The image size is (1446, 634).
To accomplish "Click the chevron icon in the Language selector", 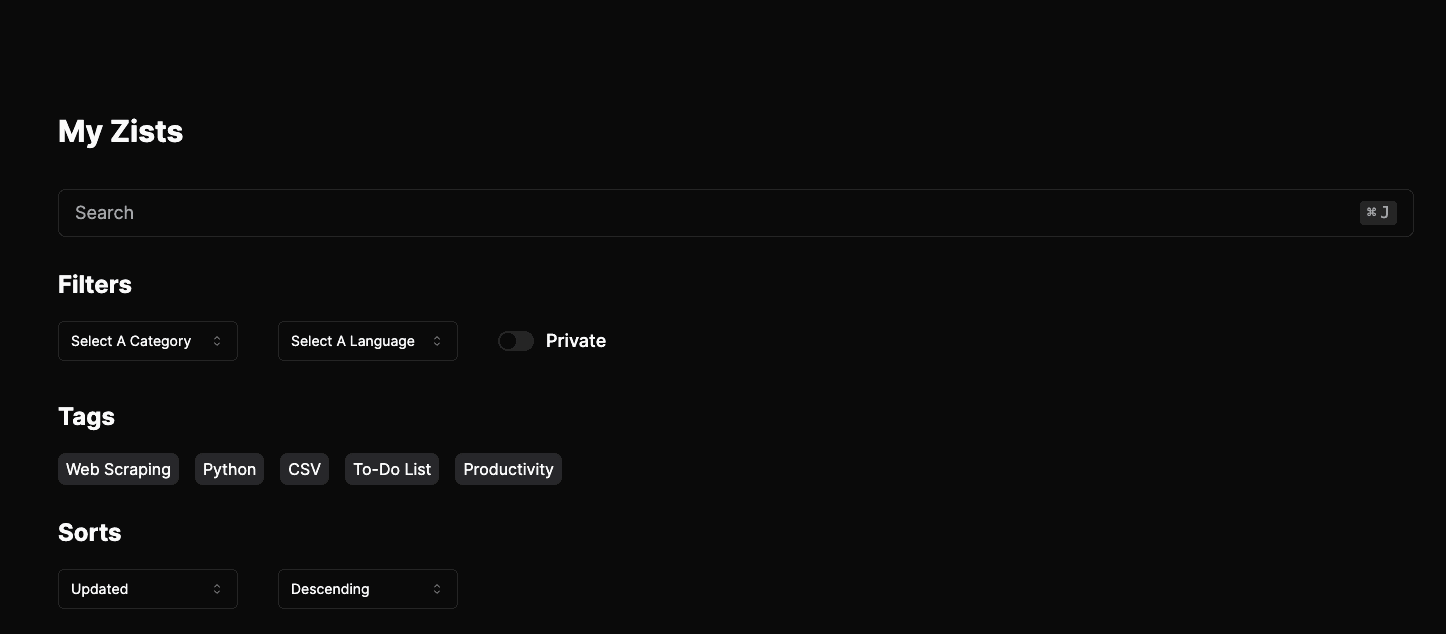I will pos(437,341).
